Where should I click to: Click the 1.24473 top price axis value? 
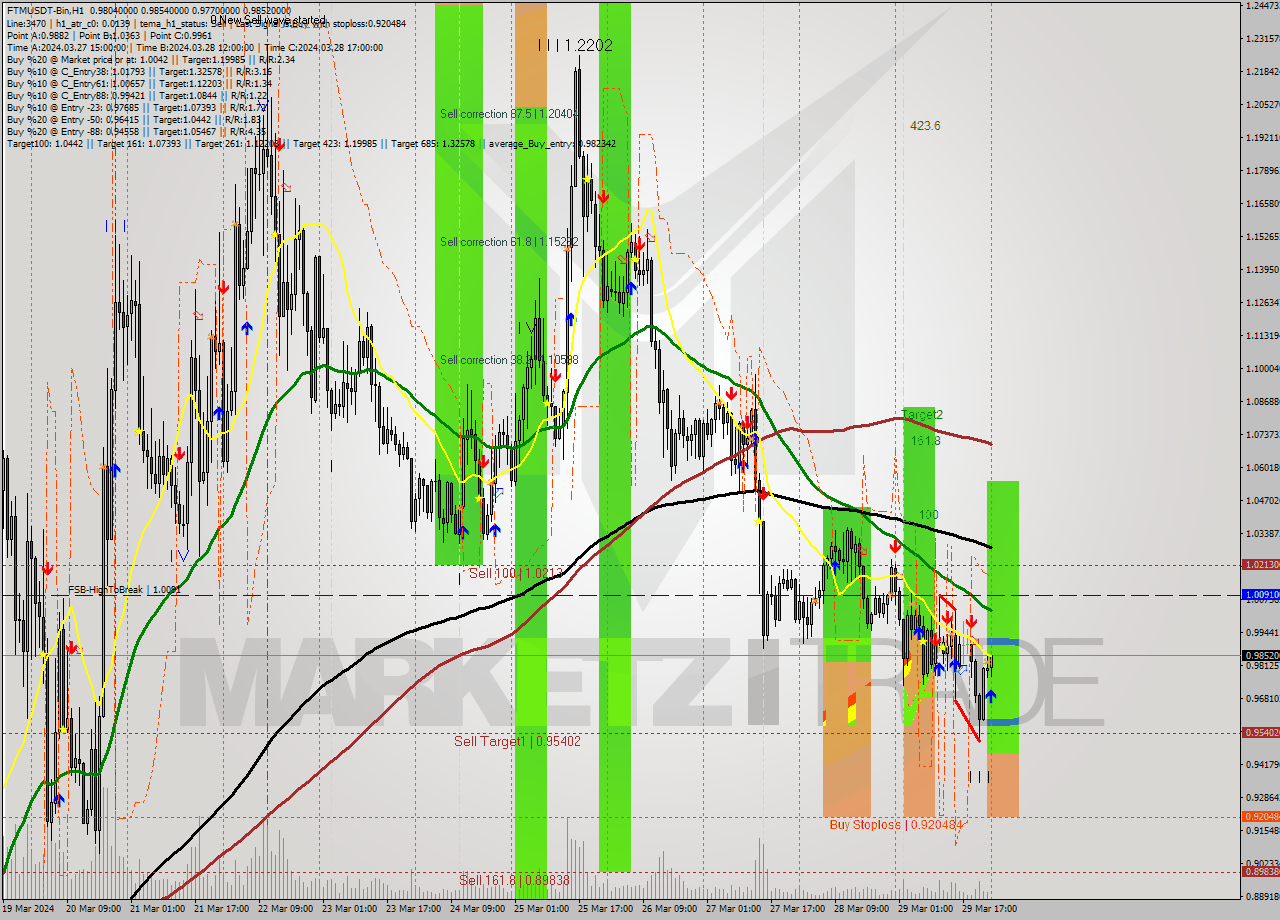click(1262, 6)
